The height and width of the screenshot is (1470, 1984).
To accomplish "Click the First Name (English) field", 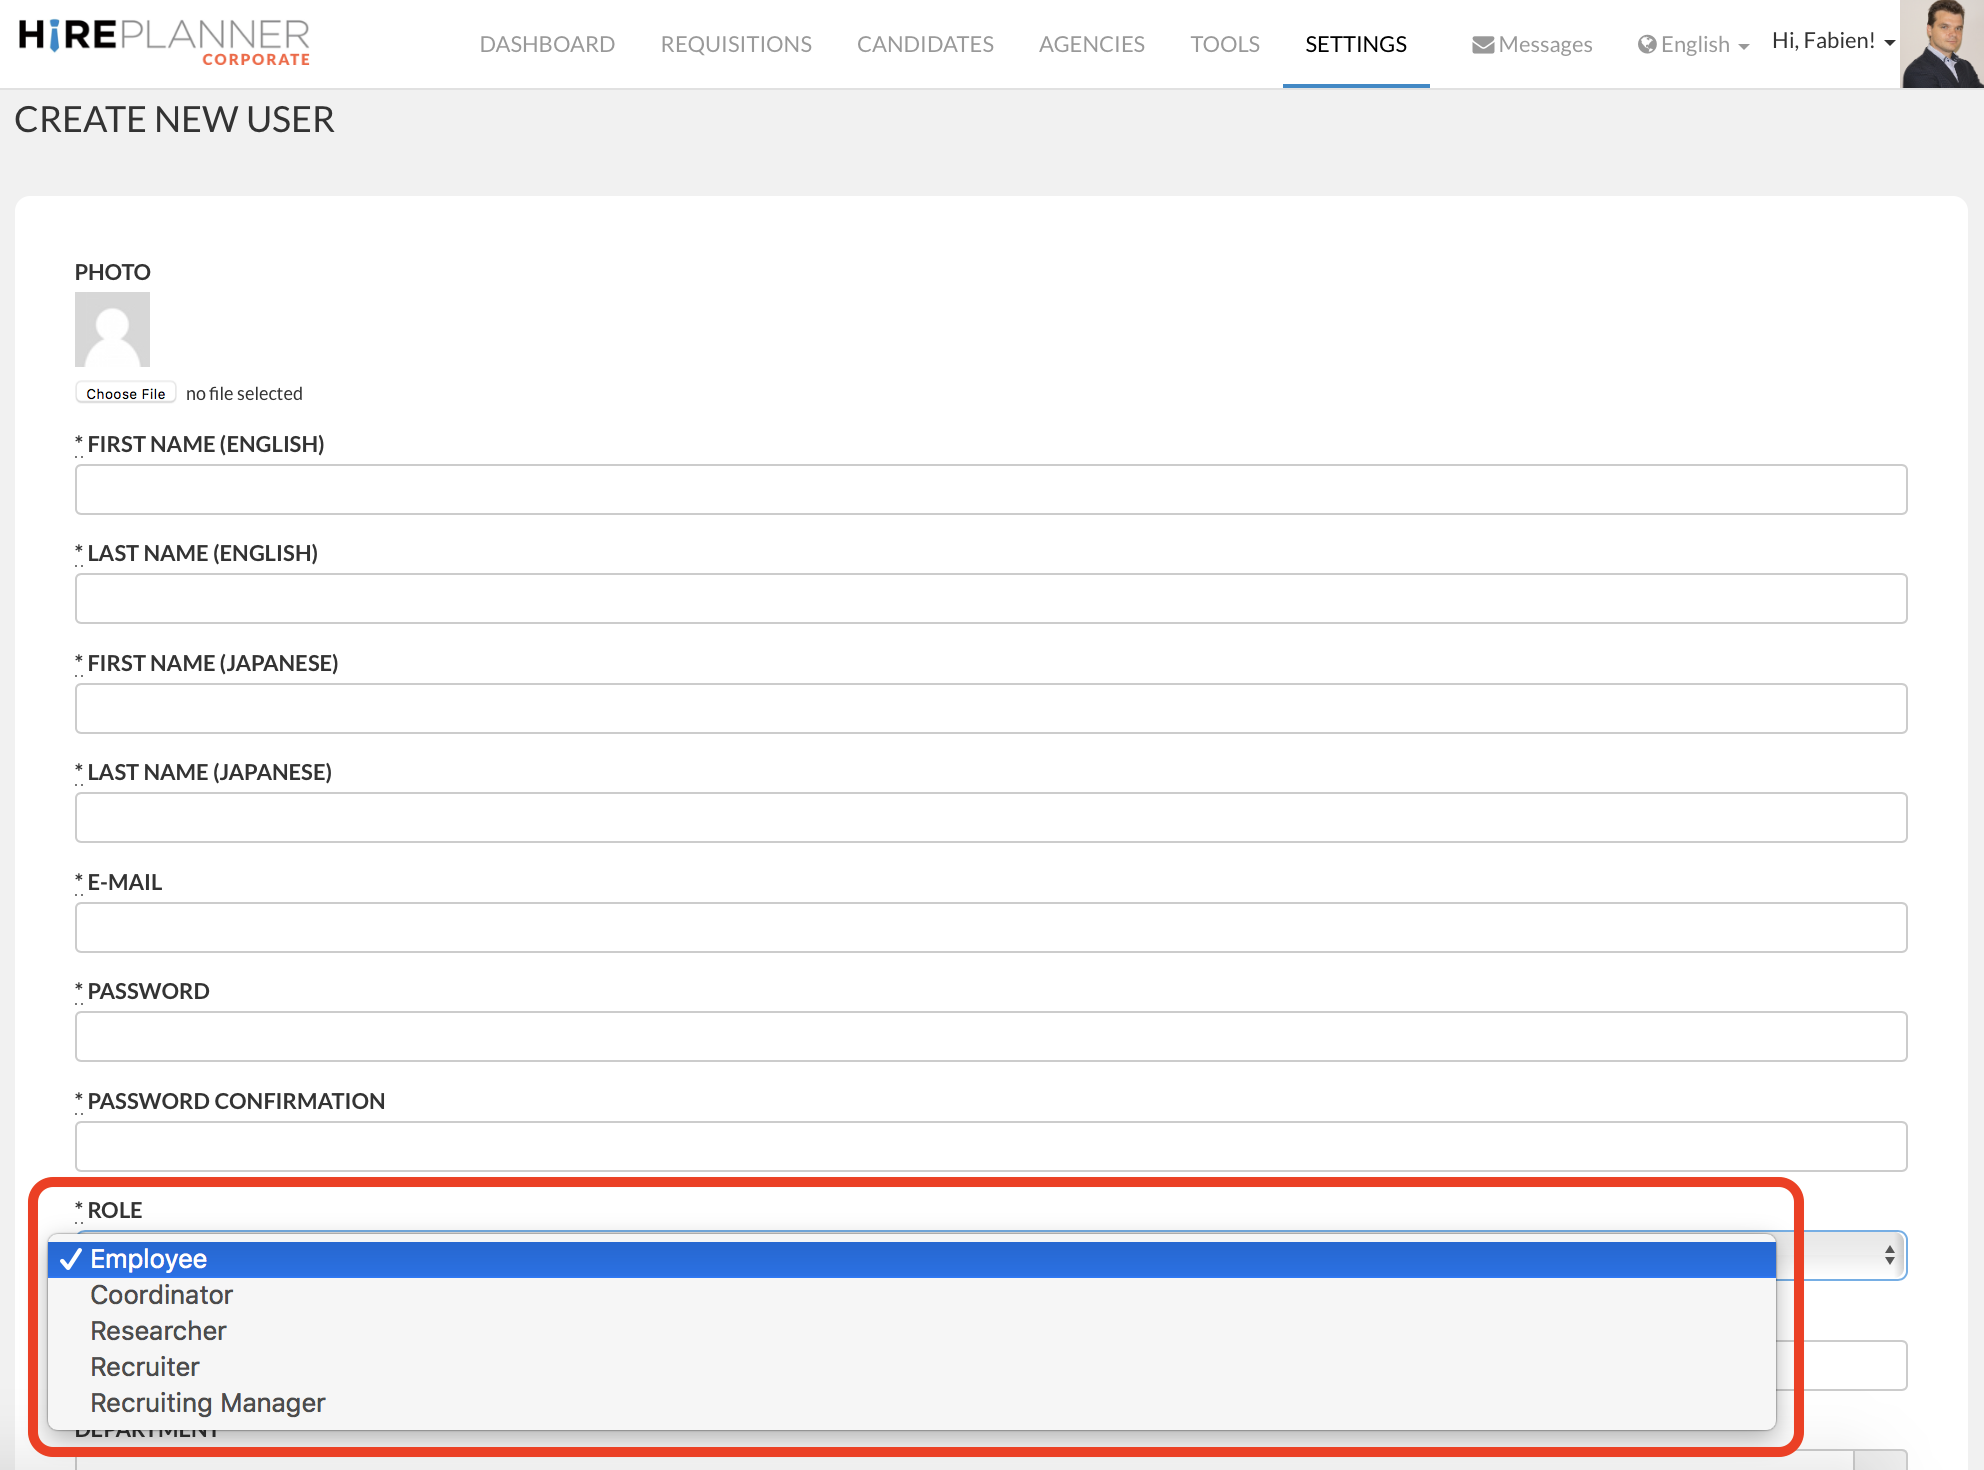I will [x=990, y=490].
